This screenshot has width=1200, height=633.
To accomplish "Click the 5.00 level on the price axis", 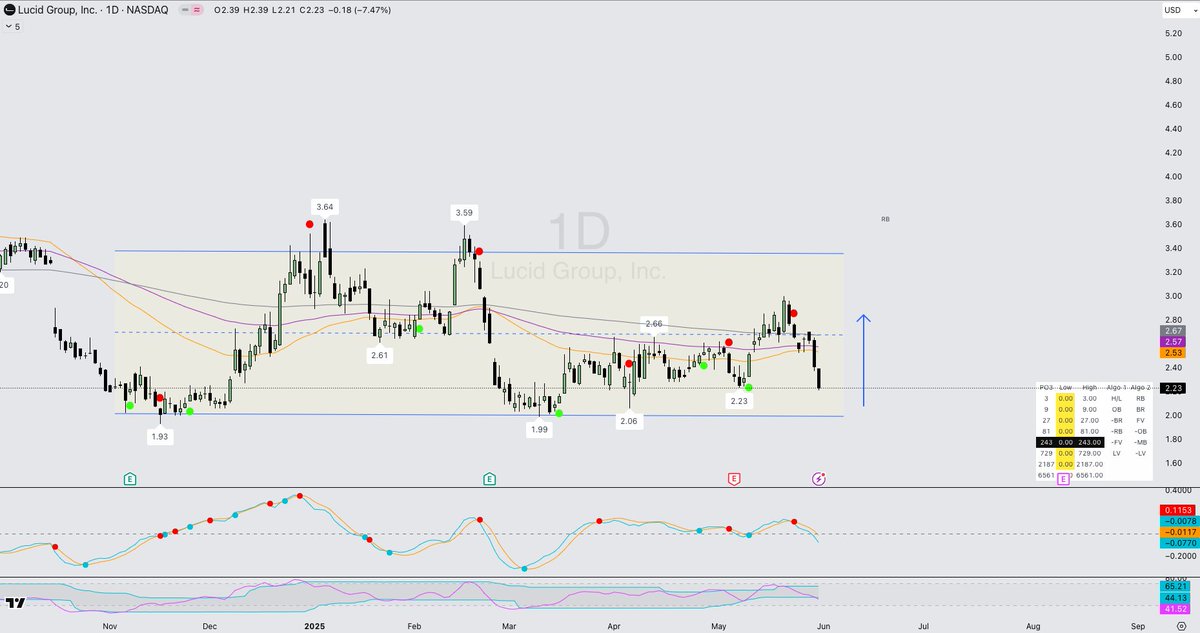I will [1173, 57].
